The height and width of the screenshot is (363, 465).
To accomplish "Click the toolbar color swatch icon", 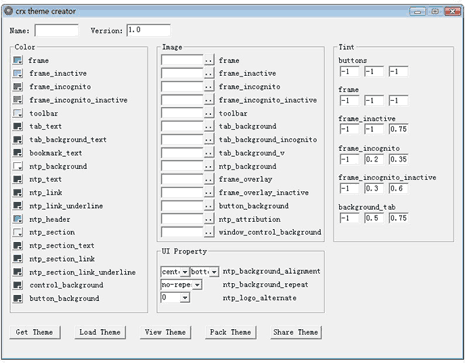I will point(18,113).
